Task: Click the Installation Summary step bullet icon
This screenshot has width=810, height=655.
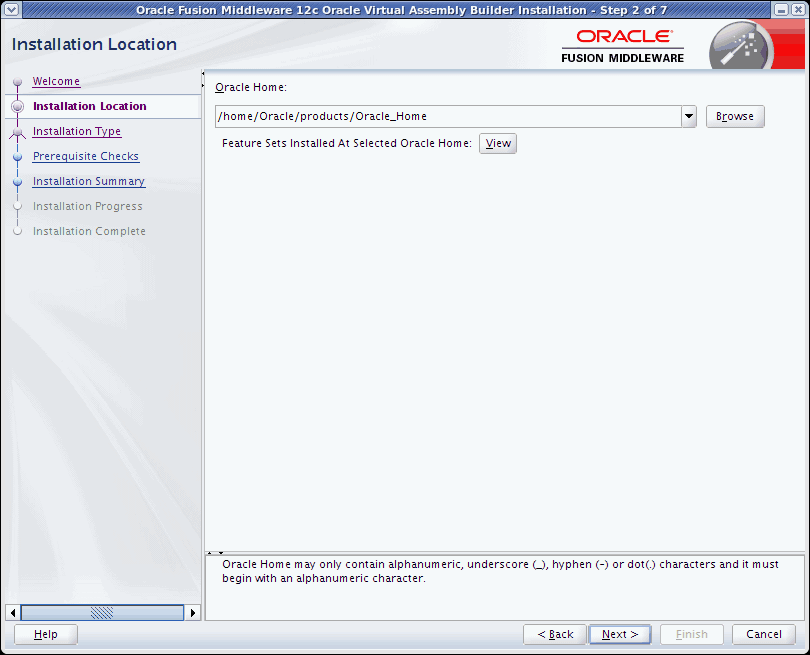Action: click(18, 182)
